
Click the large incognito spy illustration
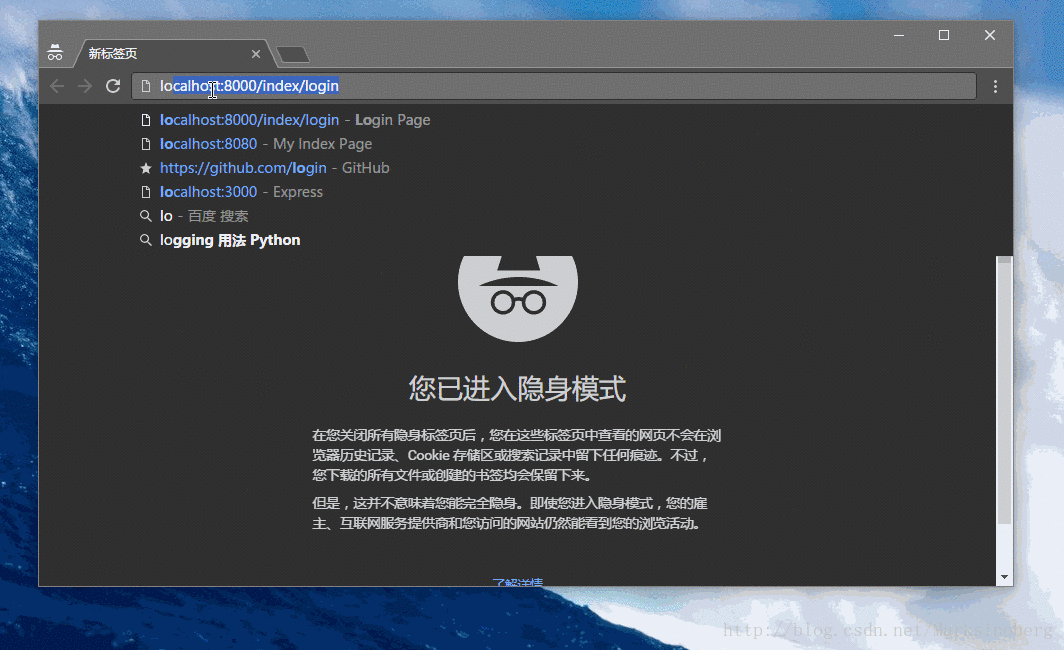(x=518, y=299)
